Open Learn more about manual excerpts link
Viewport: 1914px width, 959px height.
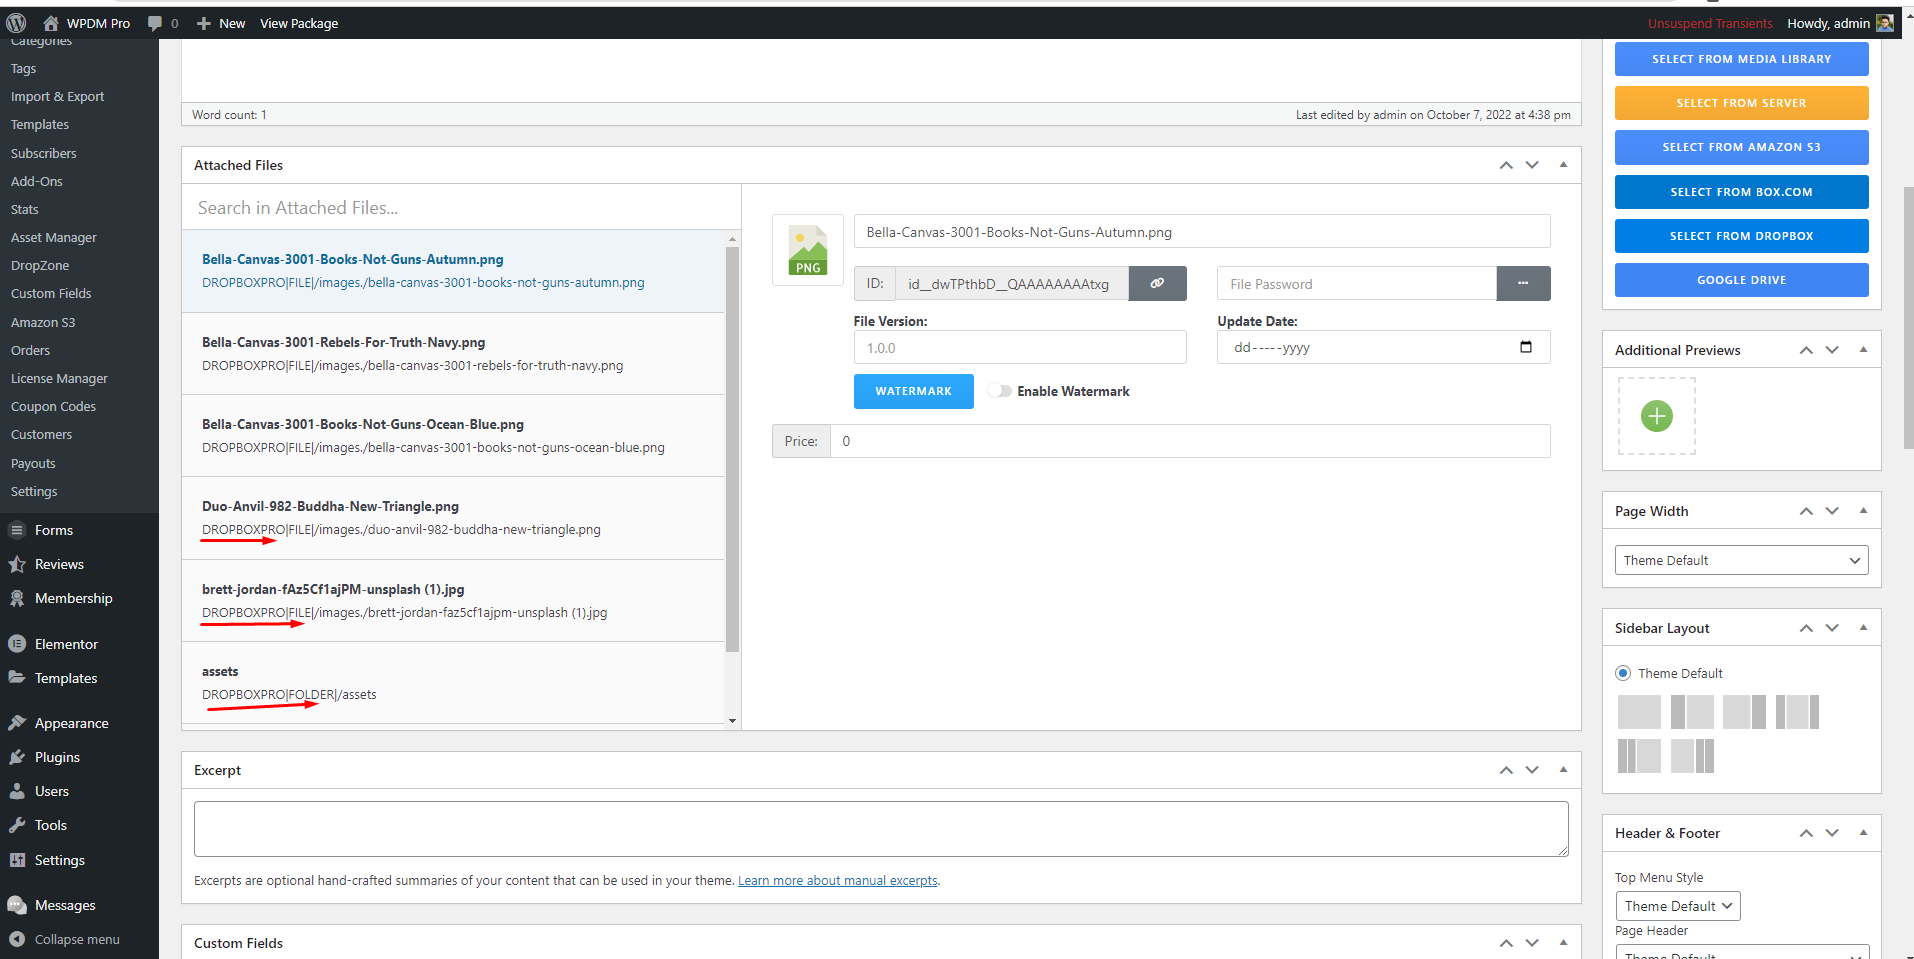click(x=838, y=881)
